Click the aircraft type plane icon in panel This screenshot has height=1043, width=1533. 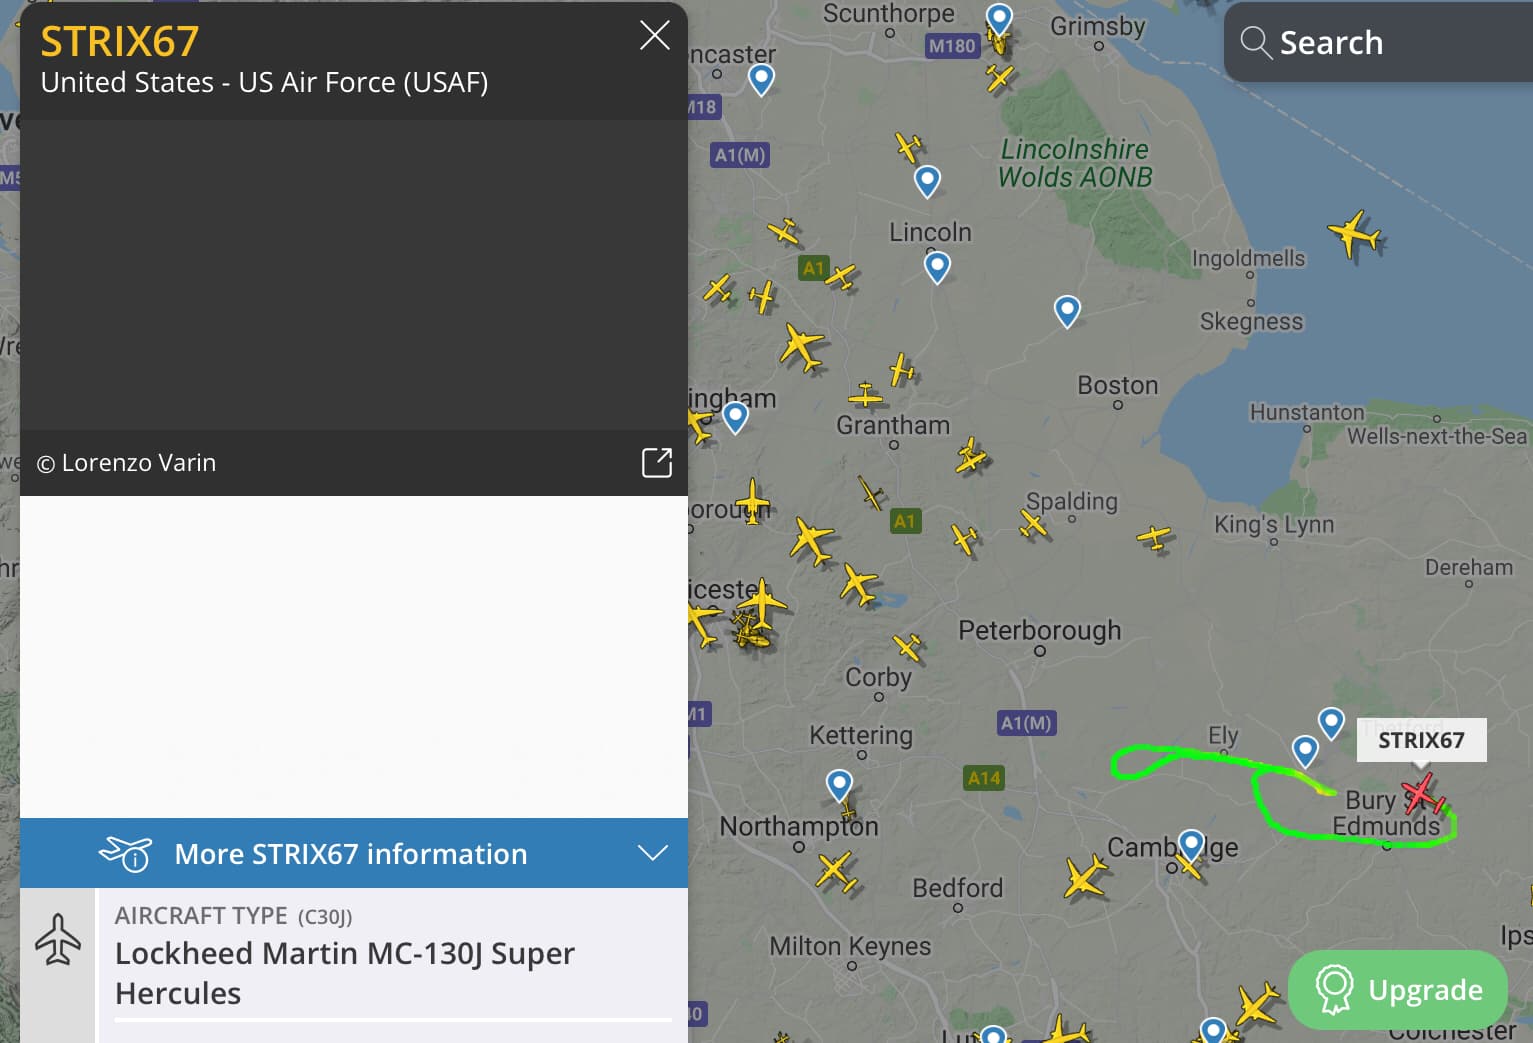[x=58, y=939]
